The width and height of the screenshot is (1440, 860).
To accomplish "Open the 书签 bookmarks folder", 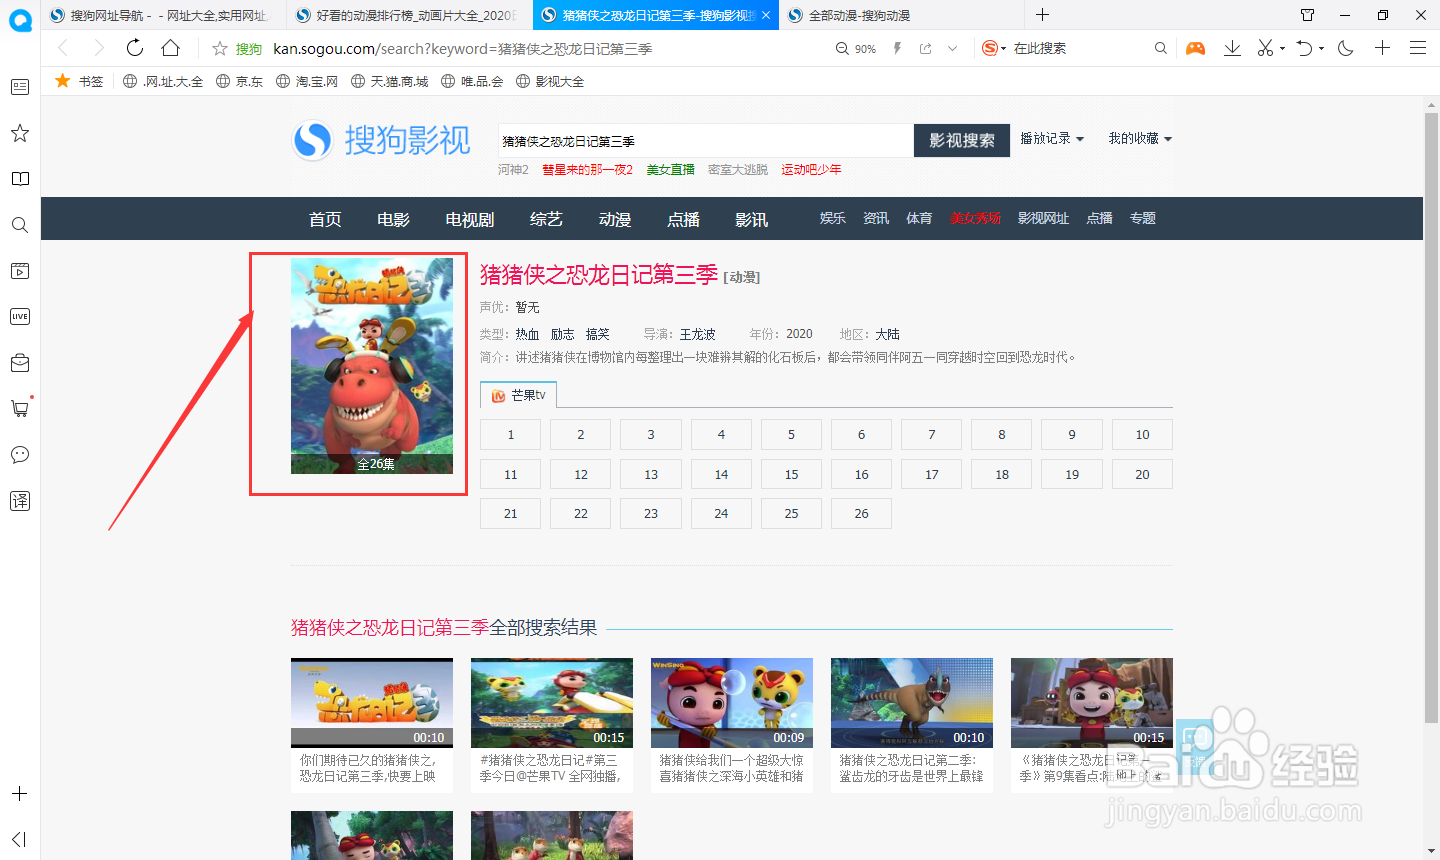I will 79,81.
